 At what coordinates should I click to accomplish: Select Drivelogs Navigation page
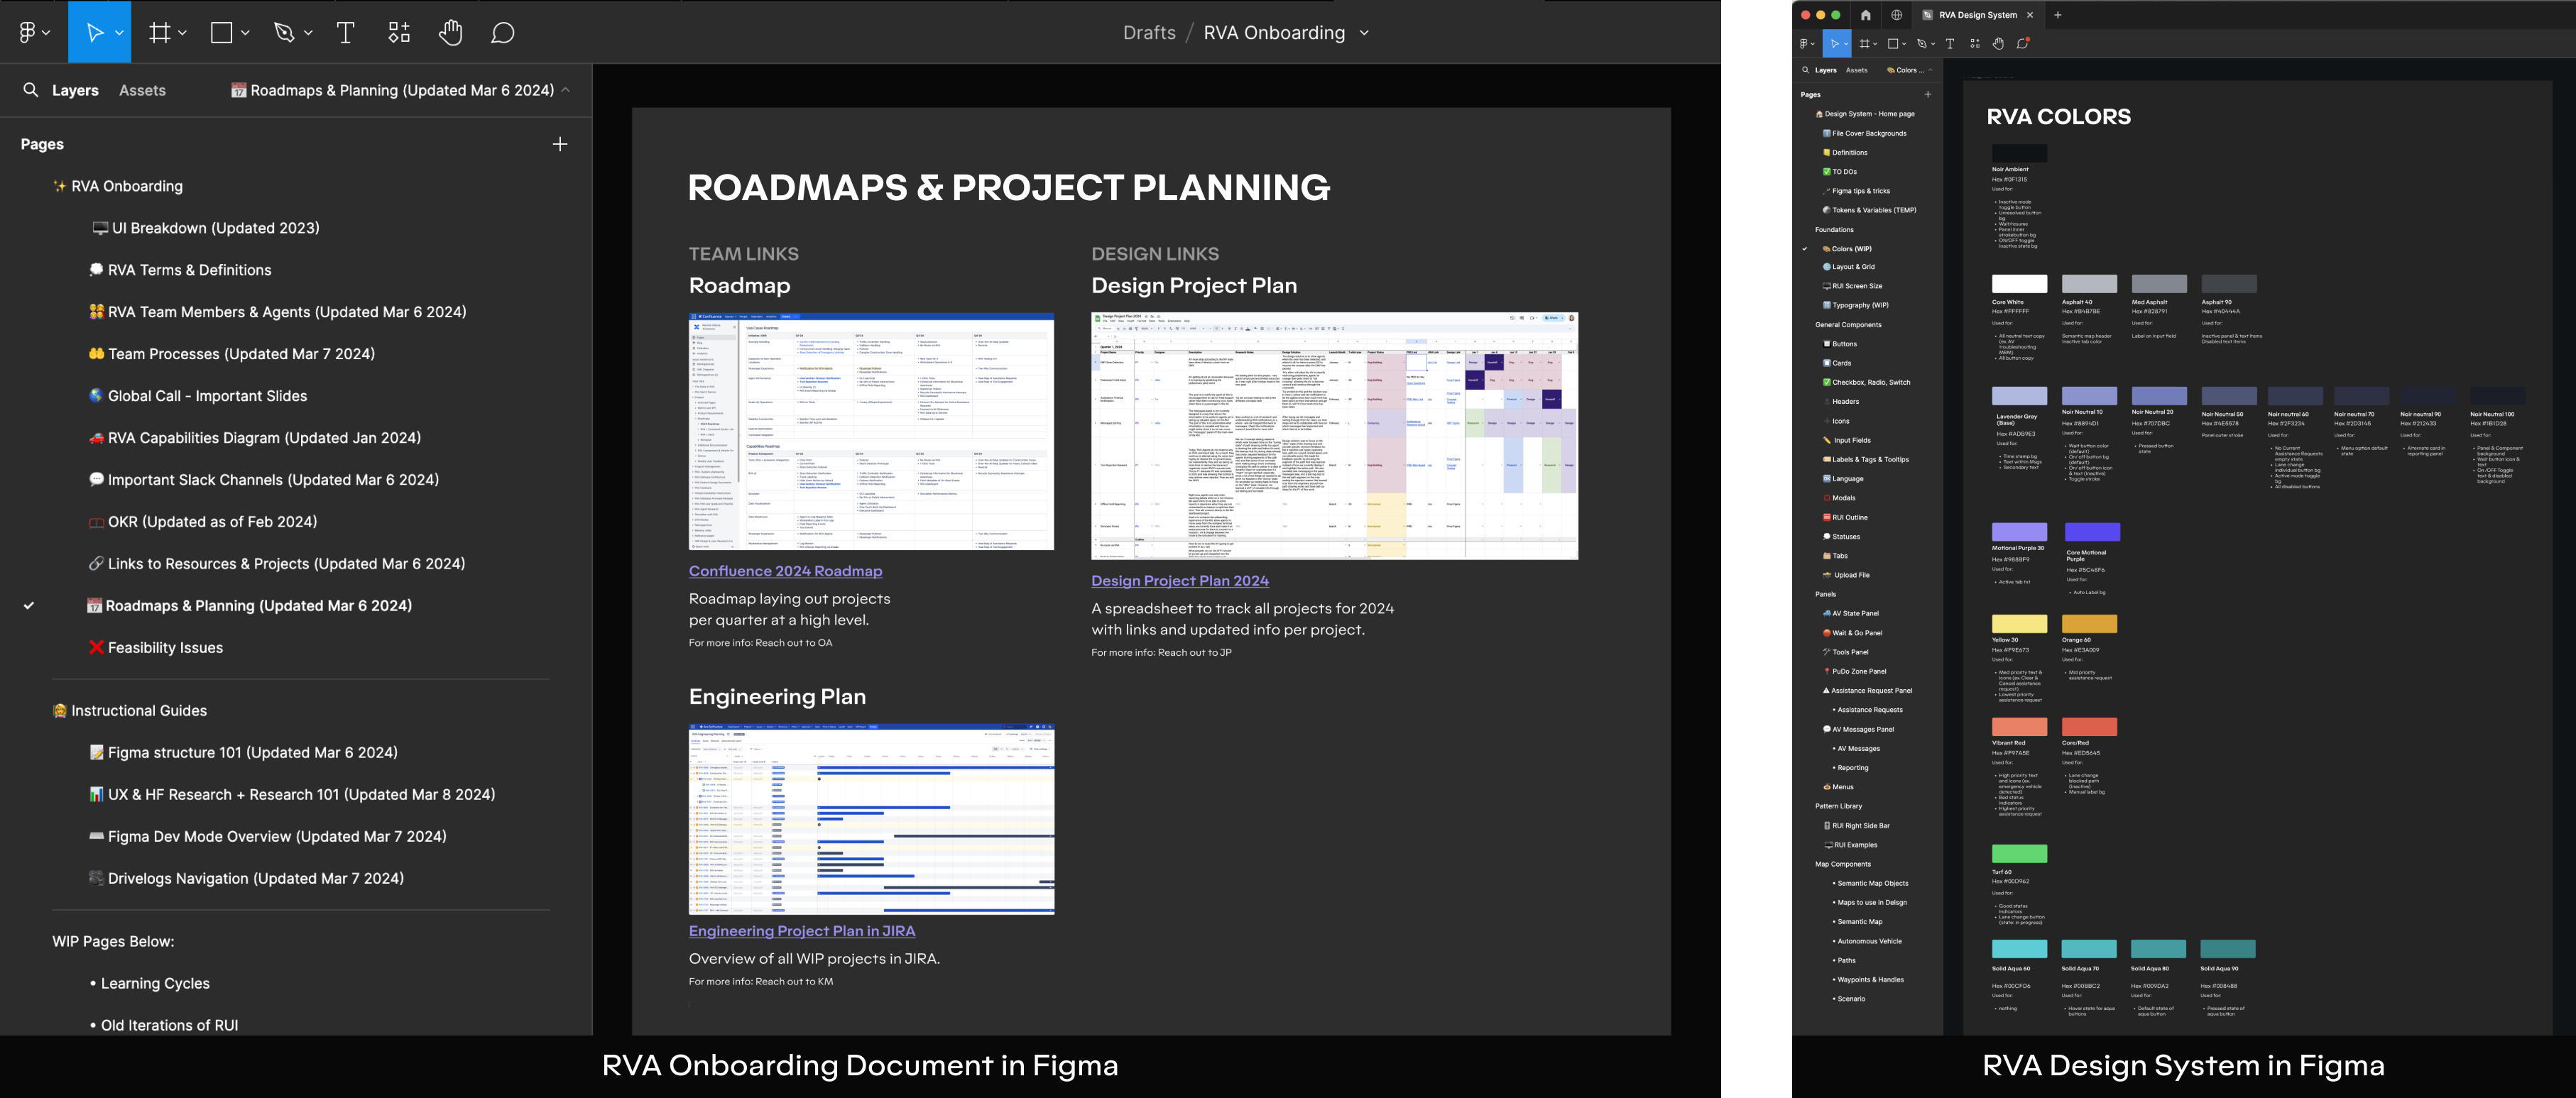(x=246, y=879)
